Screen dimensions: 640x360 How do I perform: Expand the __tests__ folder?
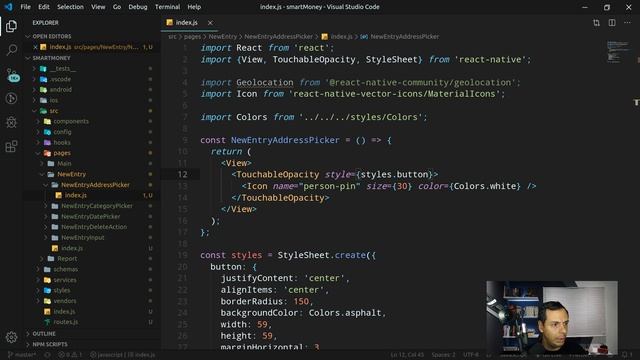pos(62,69)
